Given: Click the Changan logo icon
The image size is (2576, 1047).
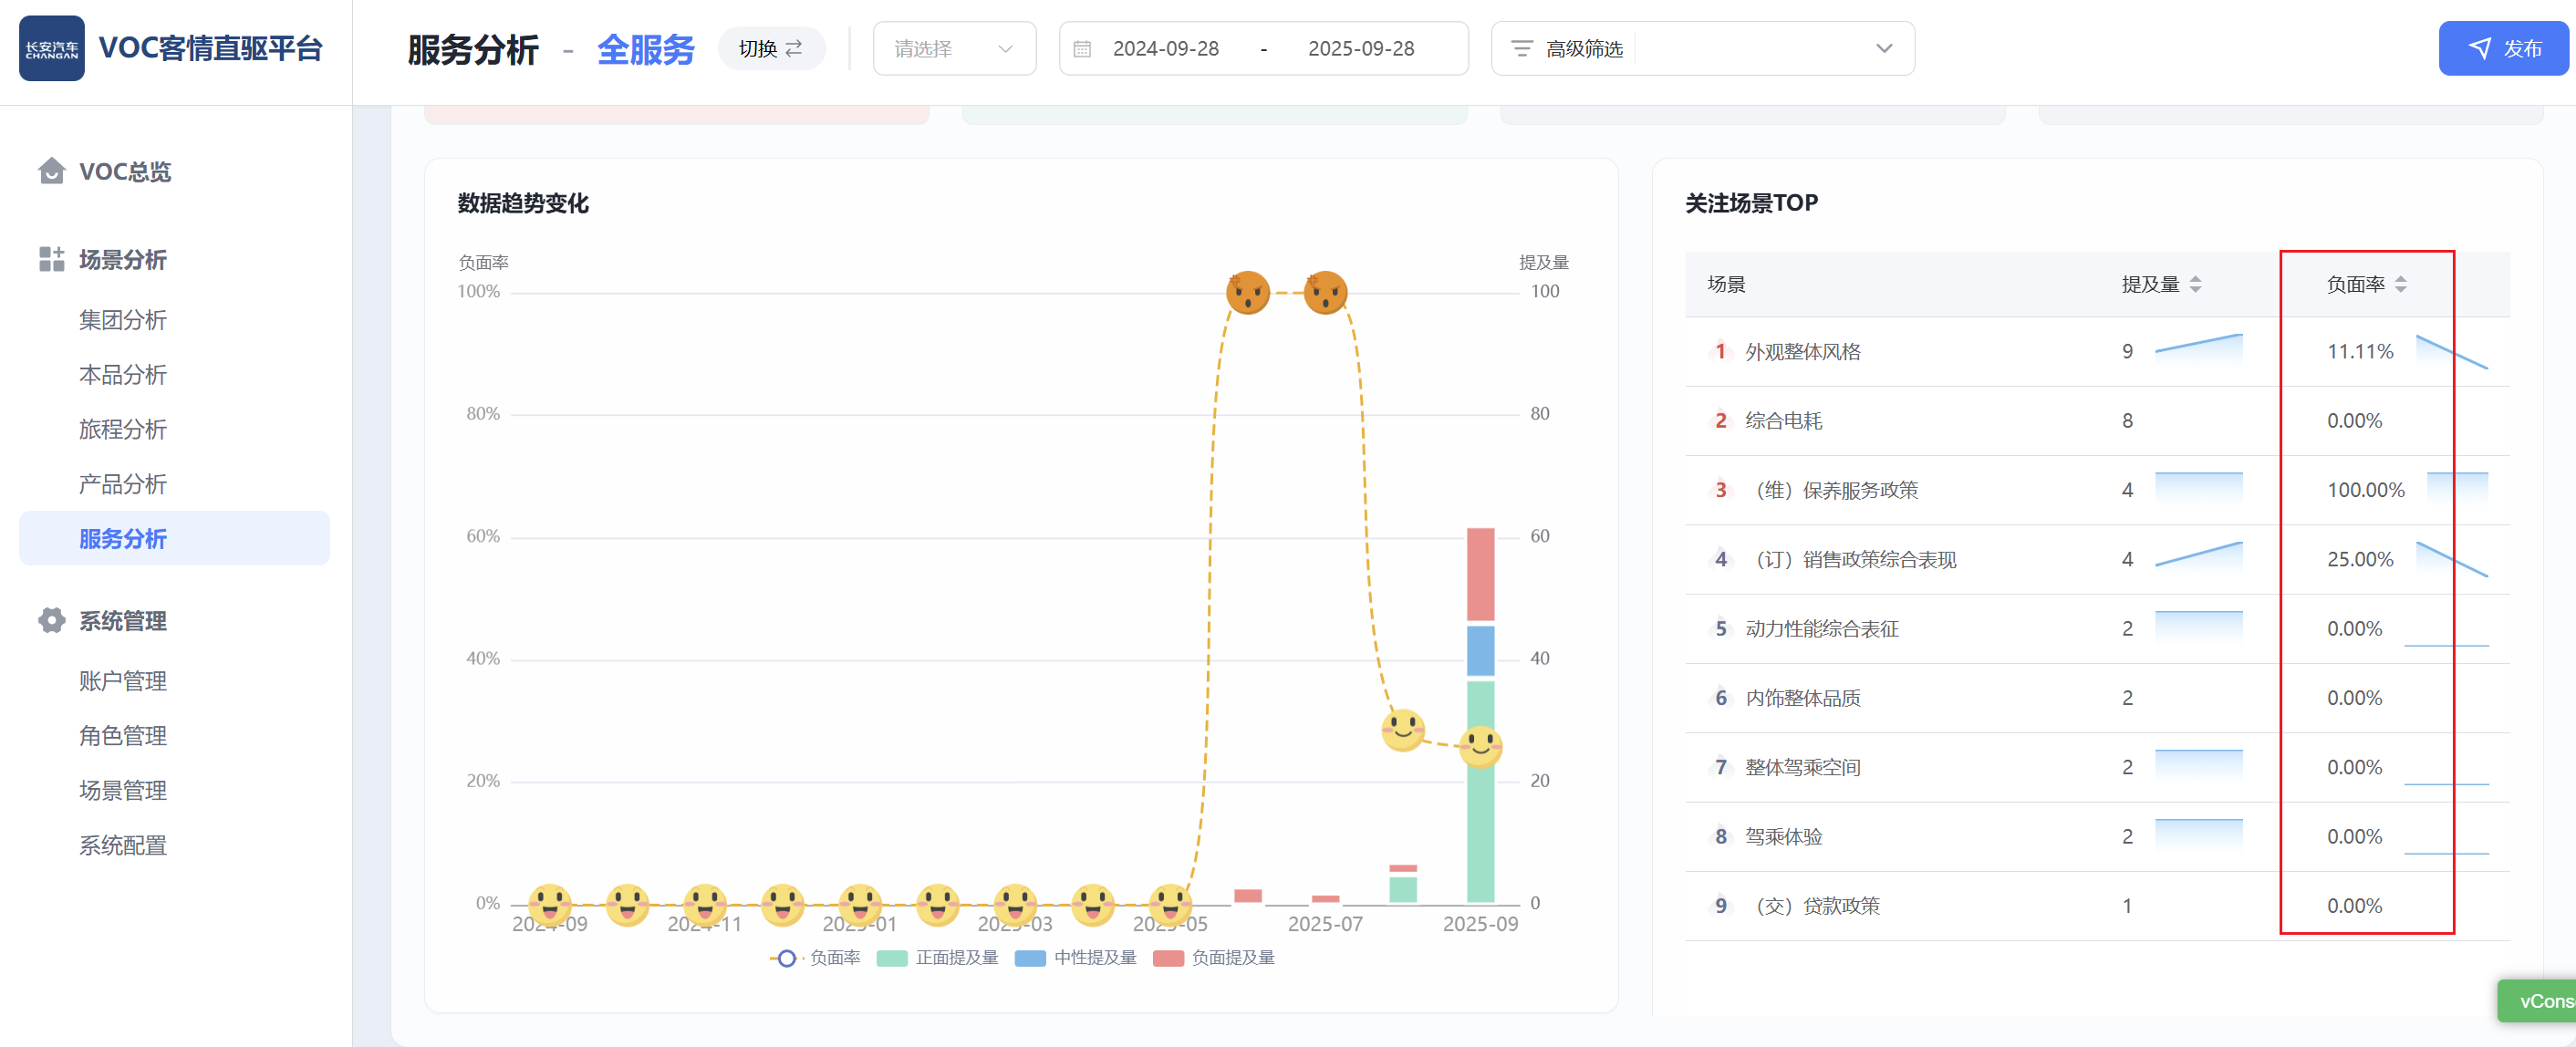Looking at the screenshot, I should [x=52, y=48].
